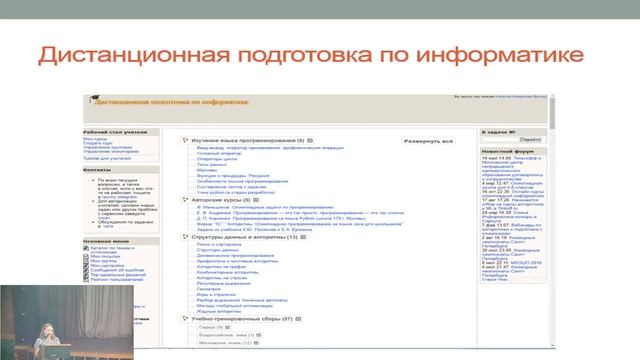The image size is (640, 360).
Task: Open "Рейтинг пользователей" menu item
Action: pos(117,280)
